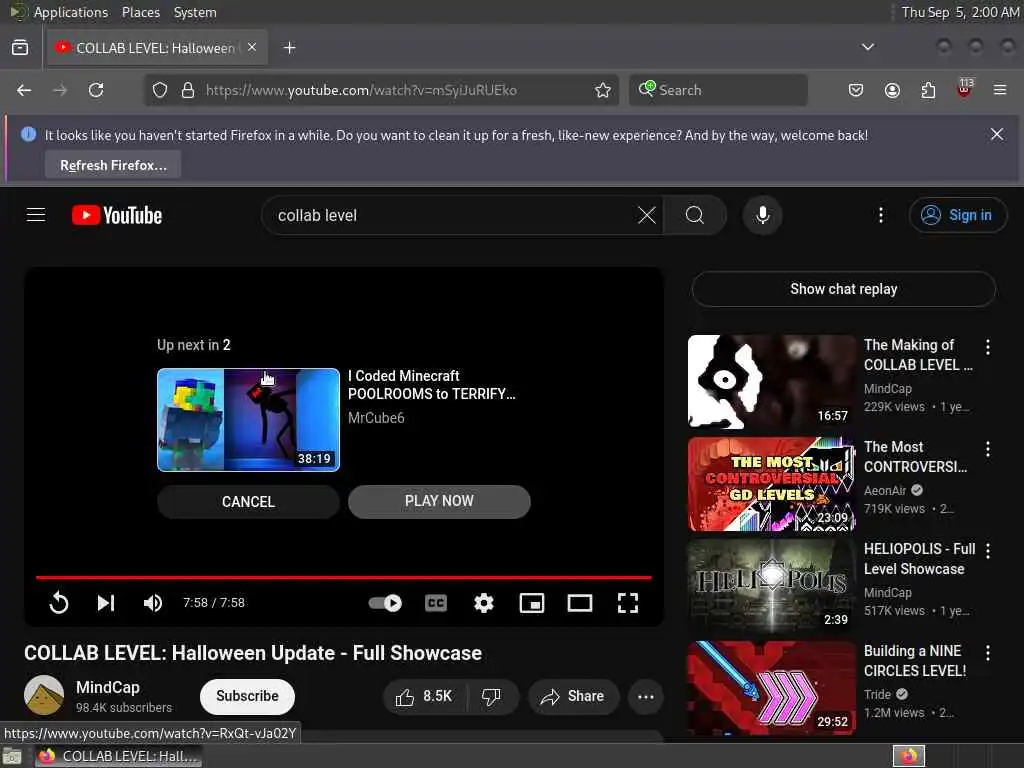
Task: Open HELIOPOLIS - Full Level Showcase title
Action: [x=920, y=559]
